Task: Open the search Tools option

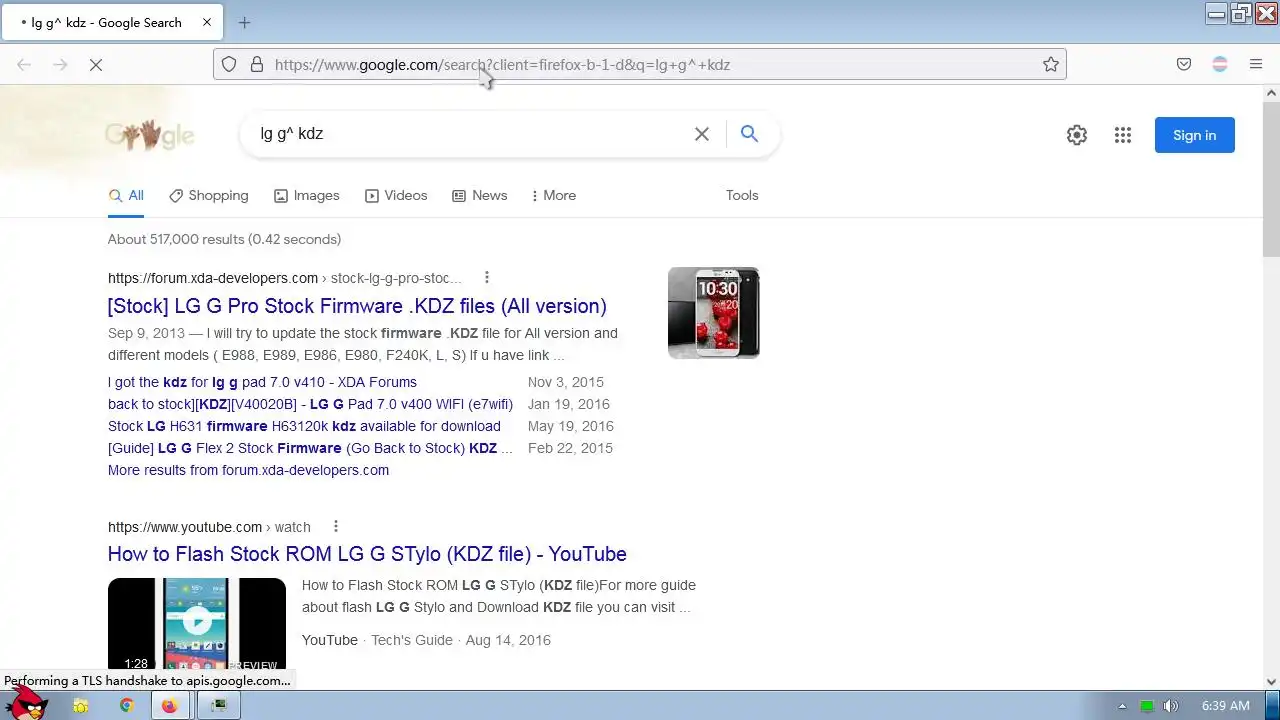Action: 742,195
